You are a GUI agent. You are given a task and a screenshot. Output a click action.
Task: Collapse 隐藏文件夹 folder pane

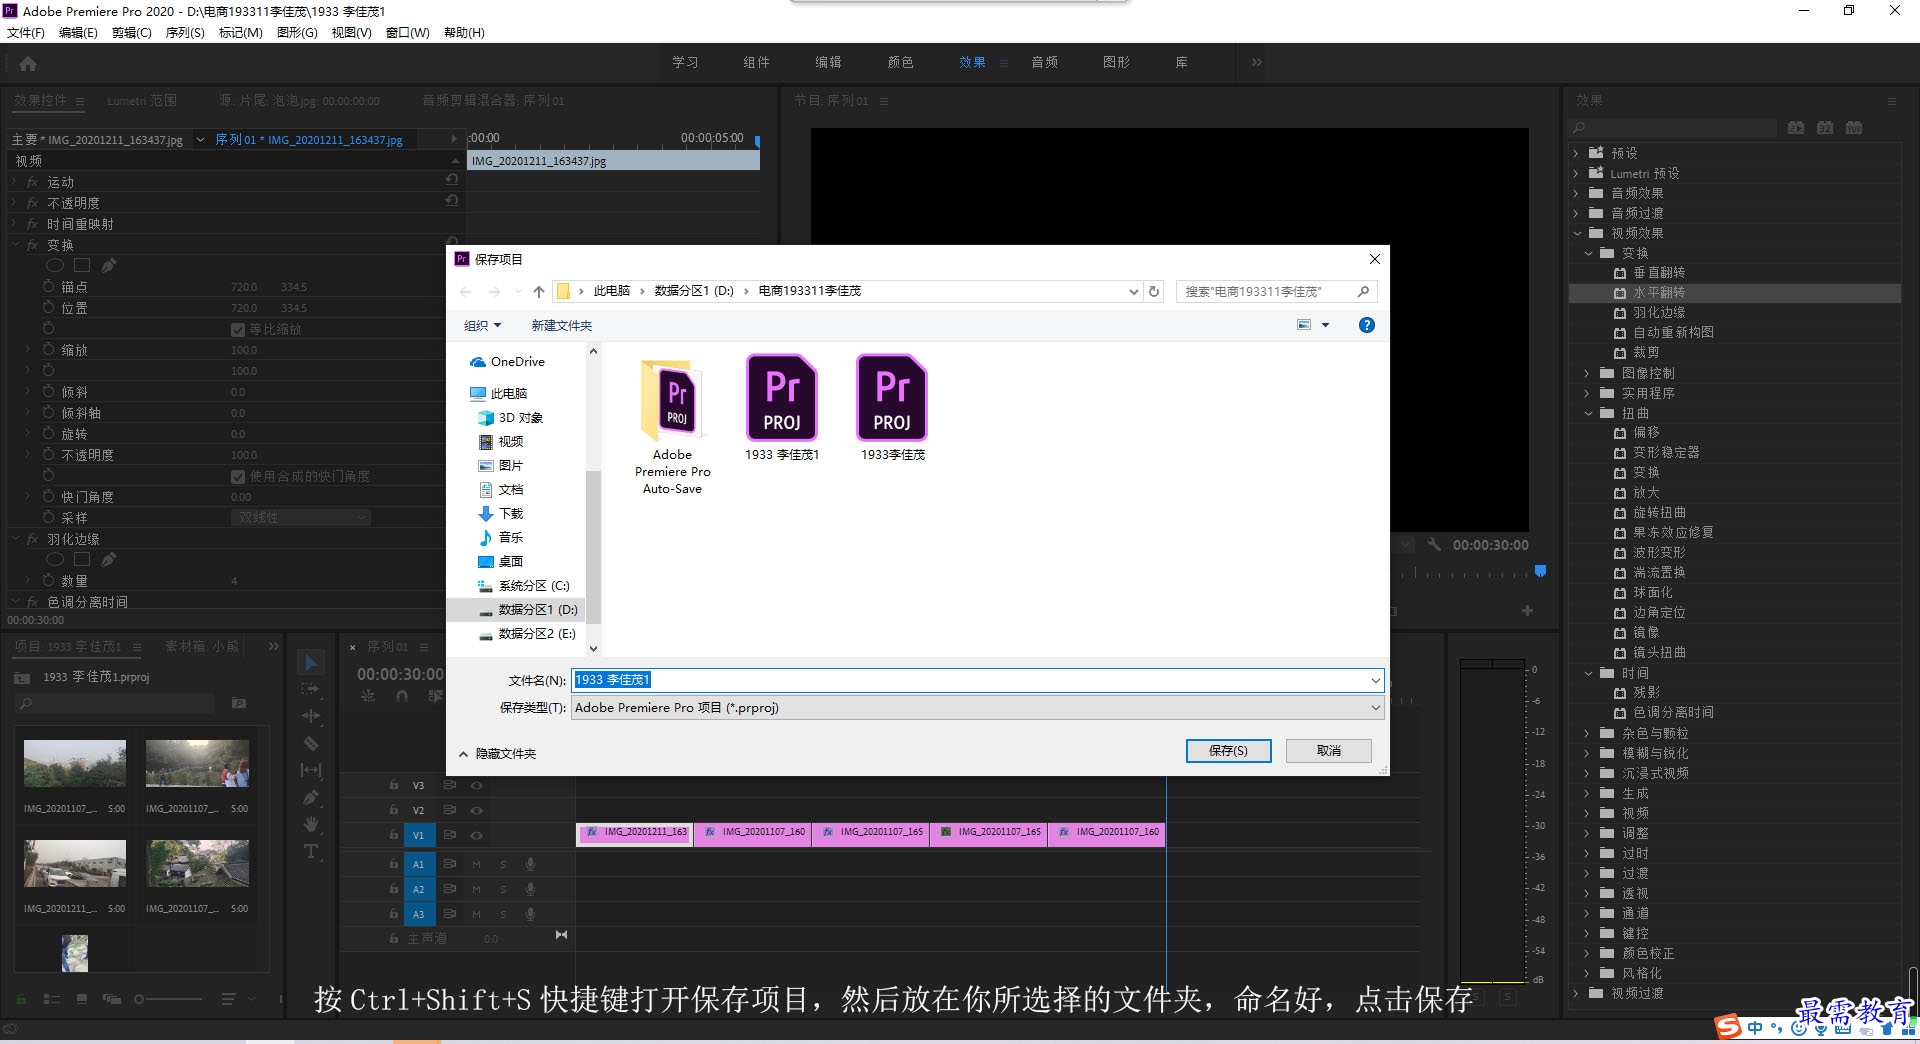coord(497,753)
